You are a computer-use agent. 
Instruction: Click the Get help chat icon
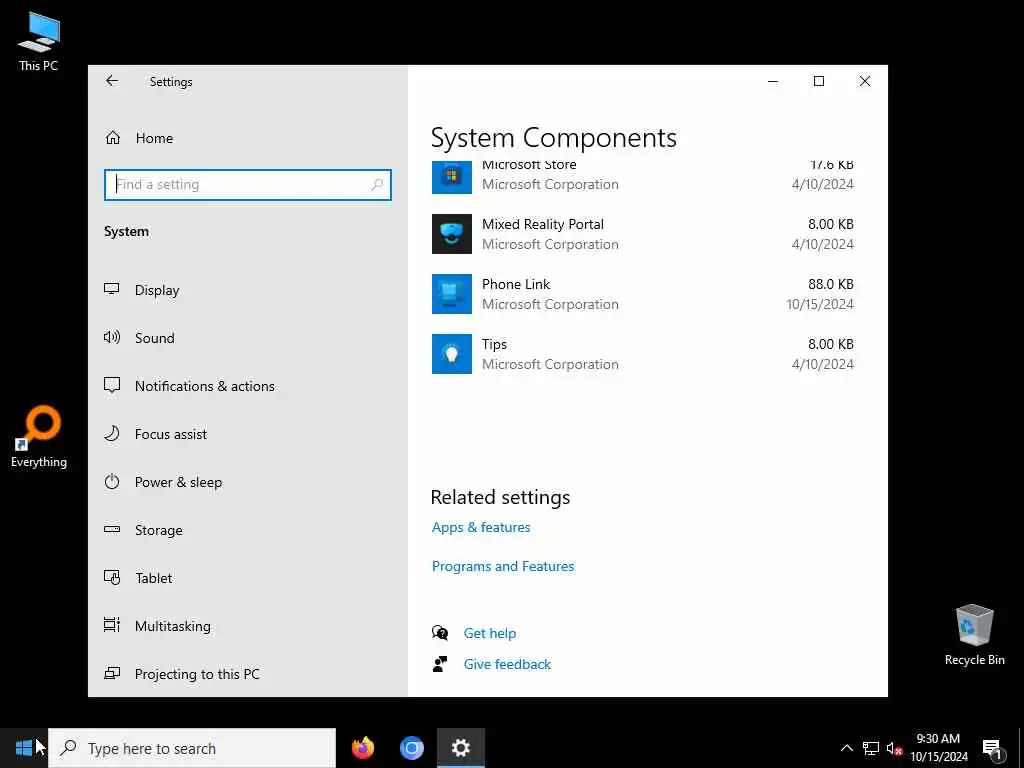(x=440, y=632)
